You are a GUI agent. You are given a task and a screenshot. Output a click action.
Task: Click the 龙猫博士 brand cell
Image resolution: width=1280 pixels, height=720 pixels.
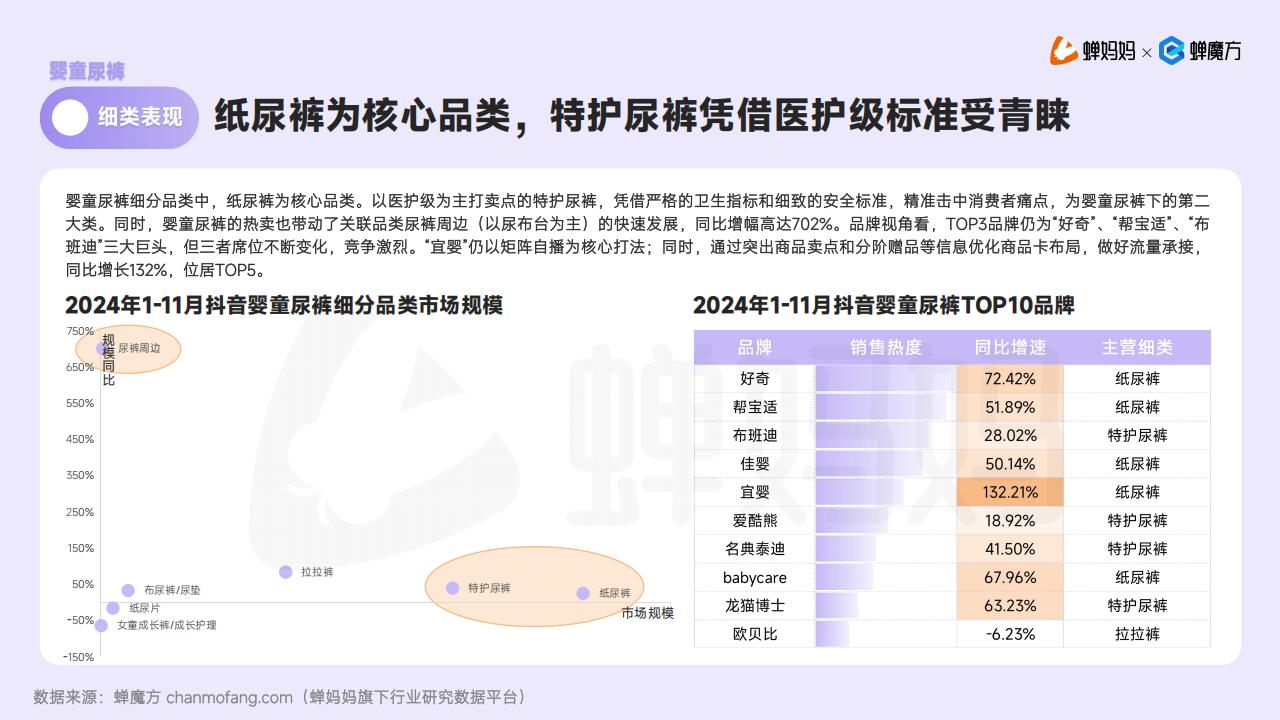pyautogui.click(x=755, y=605)
